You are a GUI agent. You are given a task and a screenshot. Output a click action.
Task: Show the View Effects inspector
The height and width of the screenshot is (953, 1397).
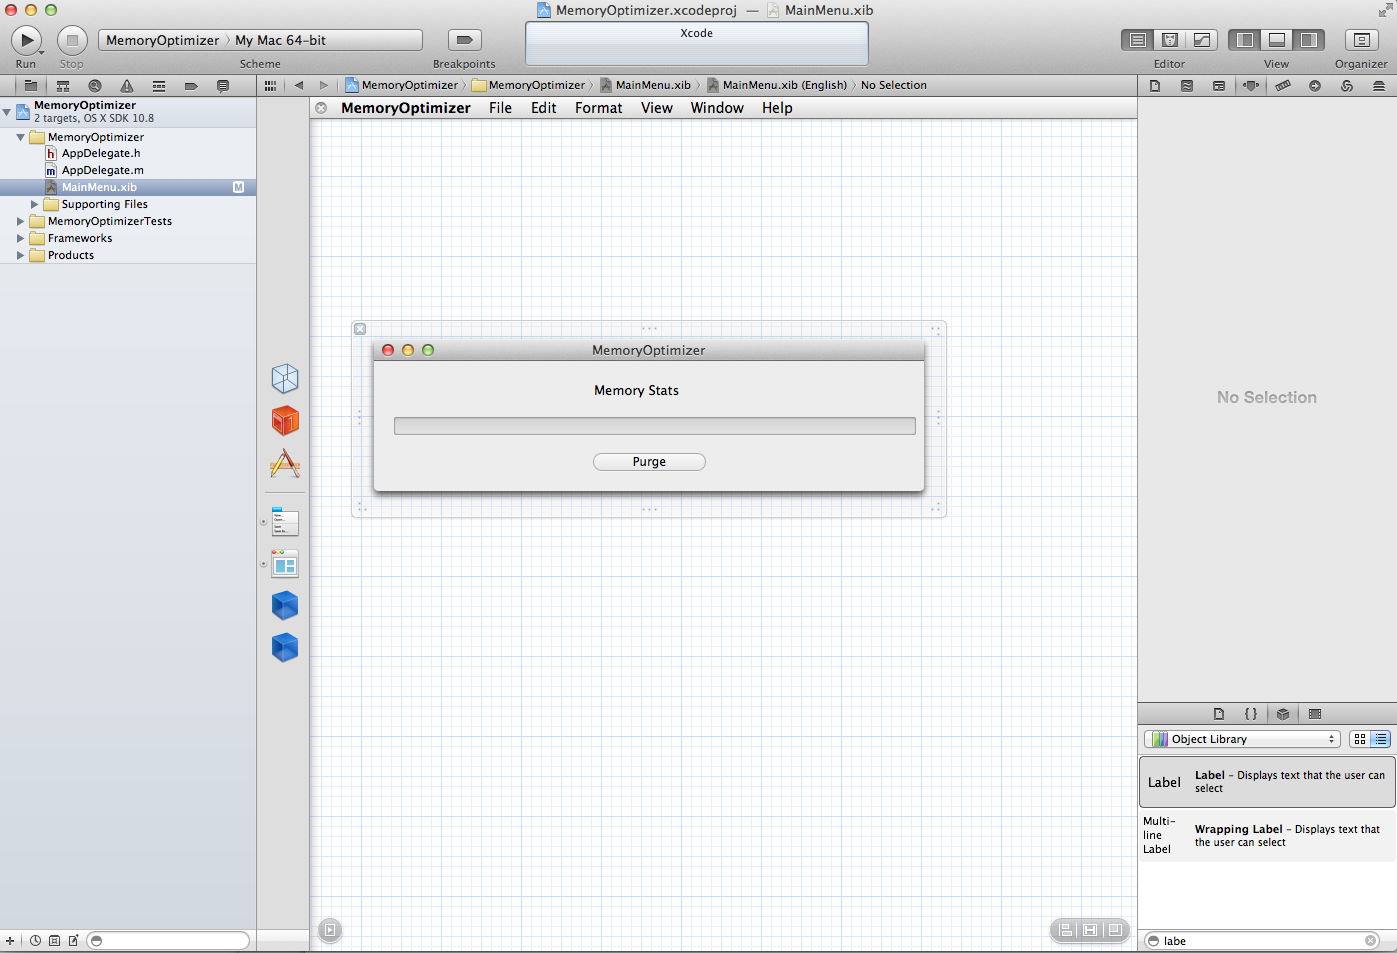[1379, 86]
